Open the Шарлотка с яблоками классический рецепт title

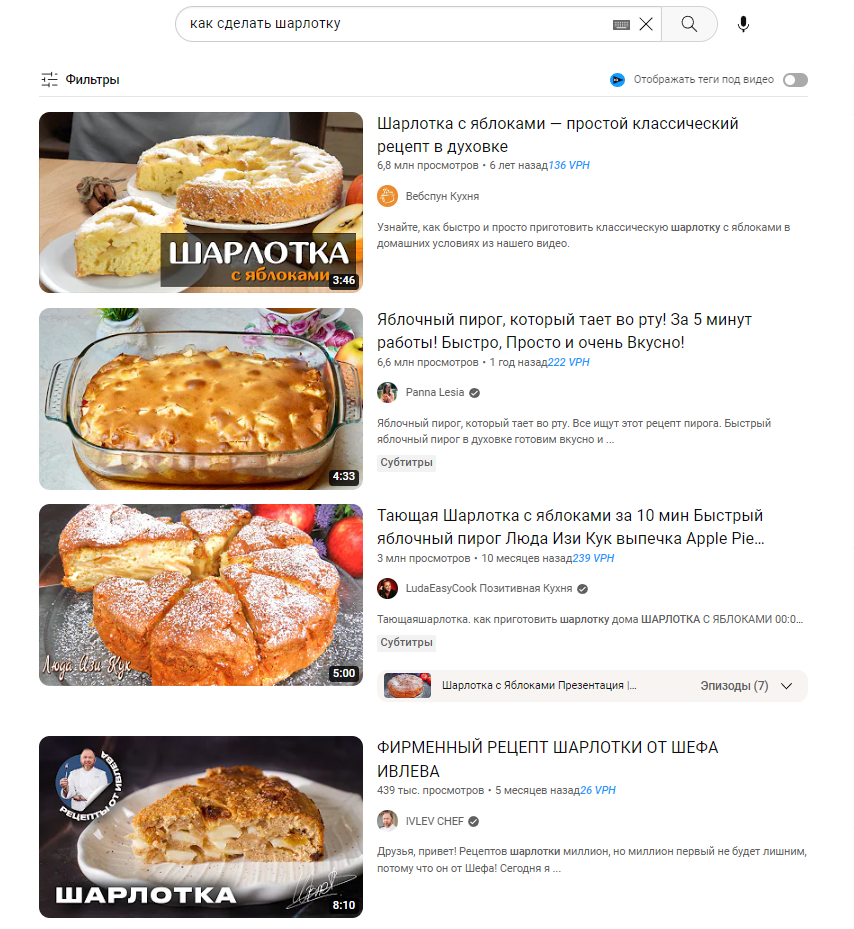coord(557,134)
